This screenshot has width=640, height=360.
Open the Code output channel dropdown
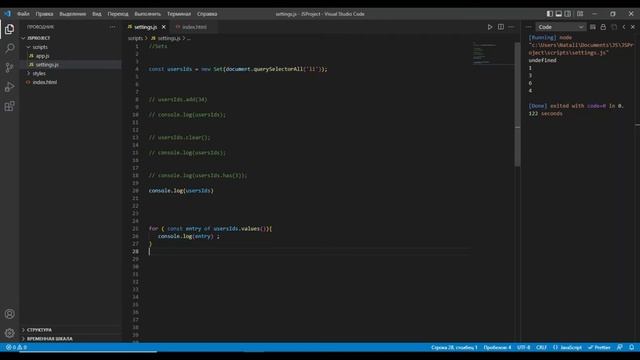[560, 27]
